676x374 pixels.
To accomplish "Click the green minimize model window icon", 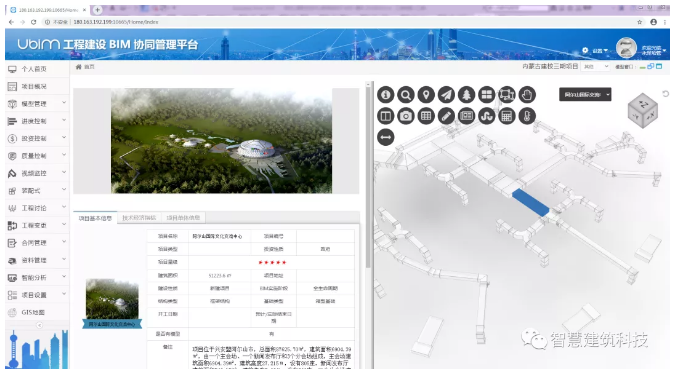I will tap(643, 67).
